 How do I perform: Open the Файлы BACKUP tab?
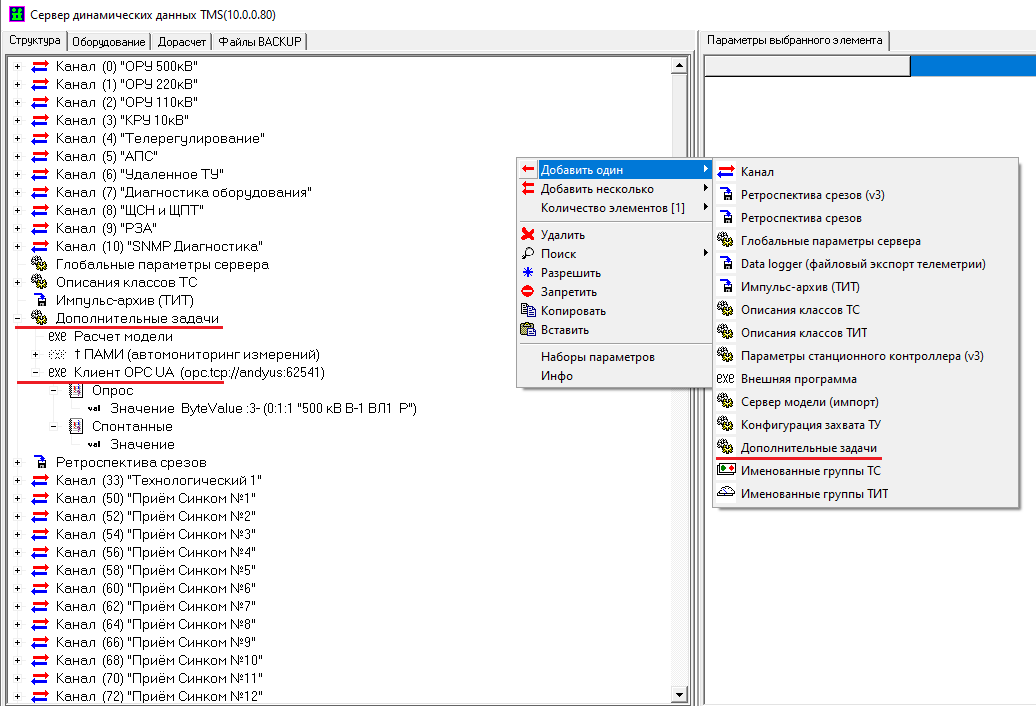(260, 41)
